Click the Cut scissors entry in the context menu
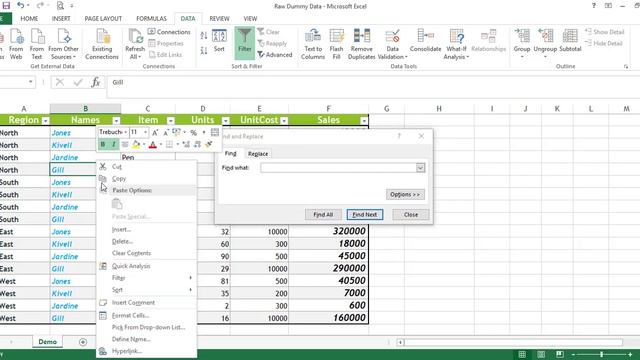 (116, 167)
